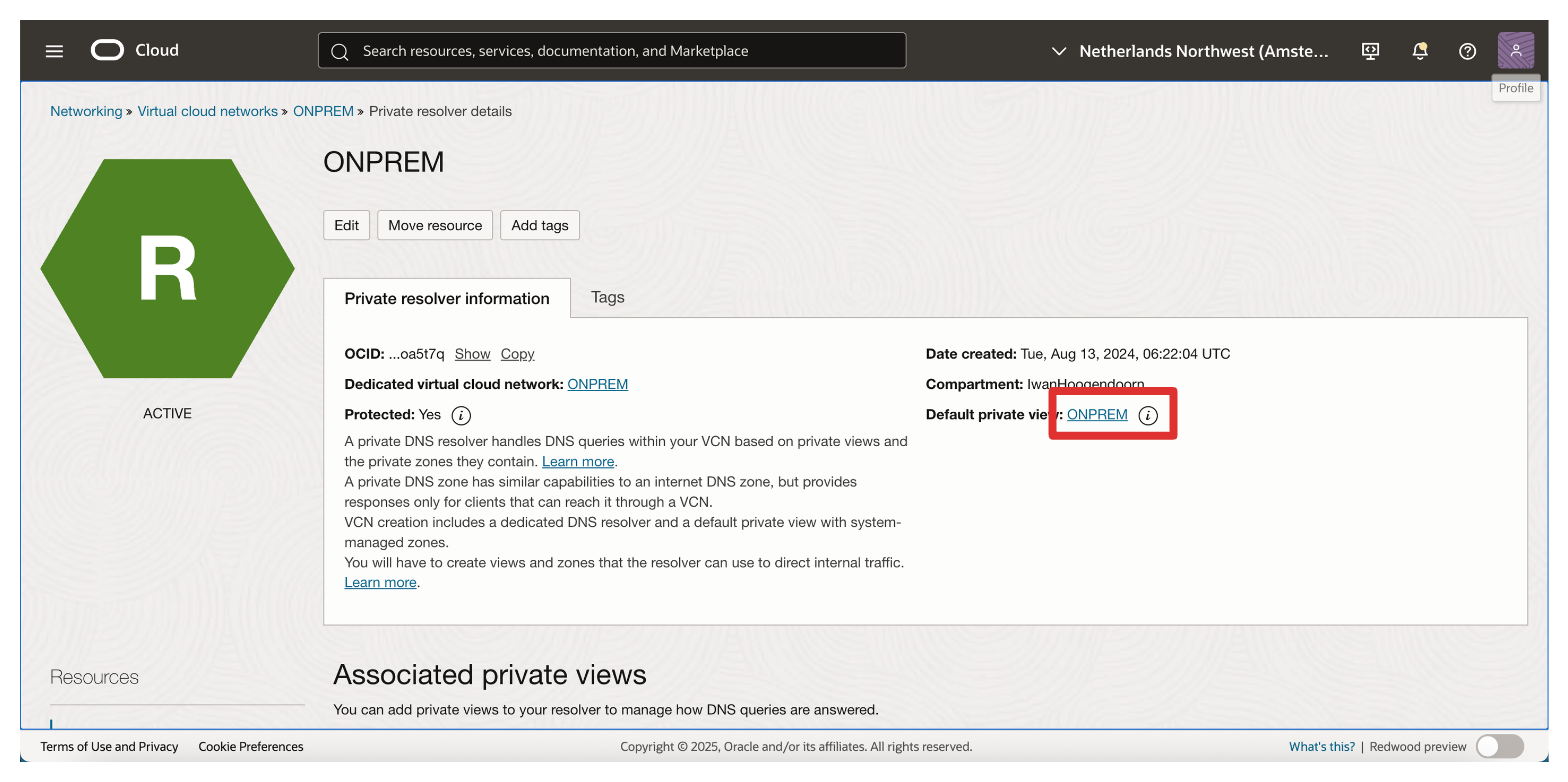Show the full OCID
Viewport: 1568px width, 782px height.
(x=472, y=354)
